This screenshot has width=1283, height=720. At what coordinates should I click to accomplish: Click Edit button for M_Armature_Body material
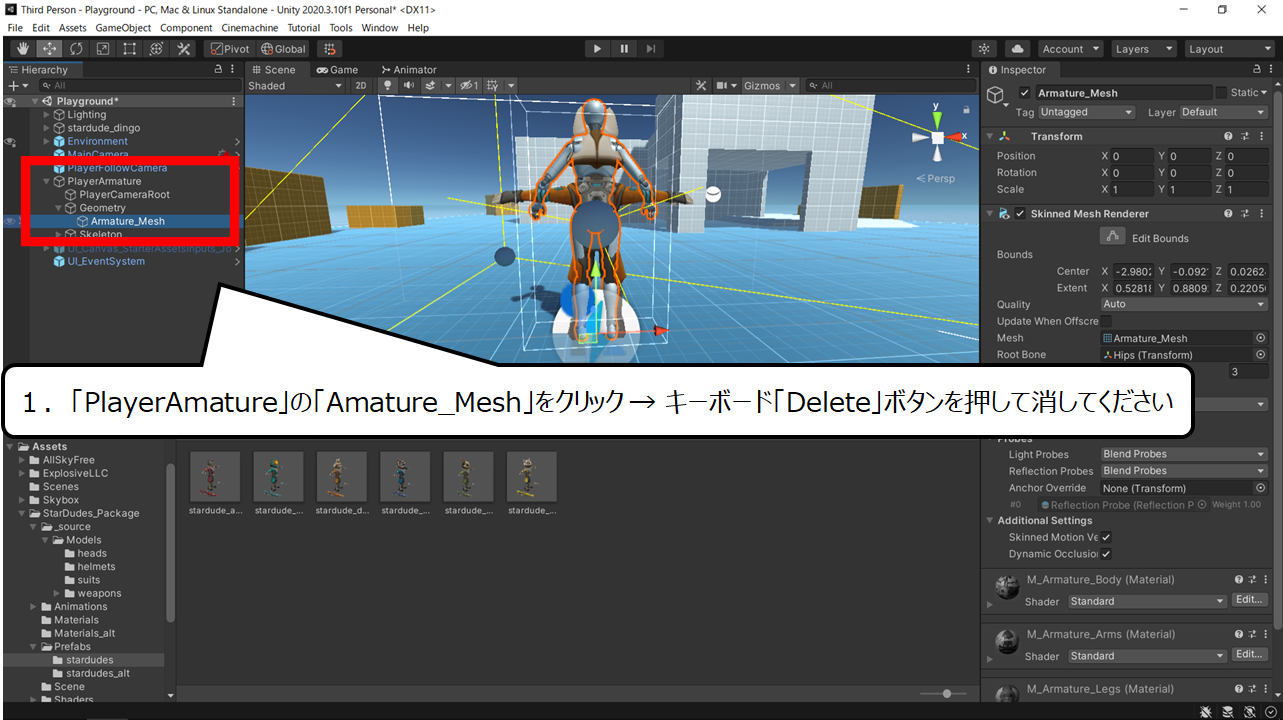pyautogui.click(x=1250, y=600)
